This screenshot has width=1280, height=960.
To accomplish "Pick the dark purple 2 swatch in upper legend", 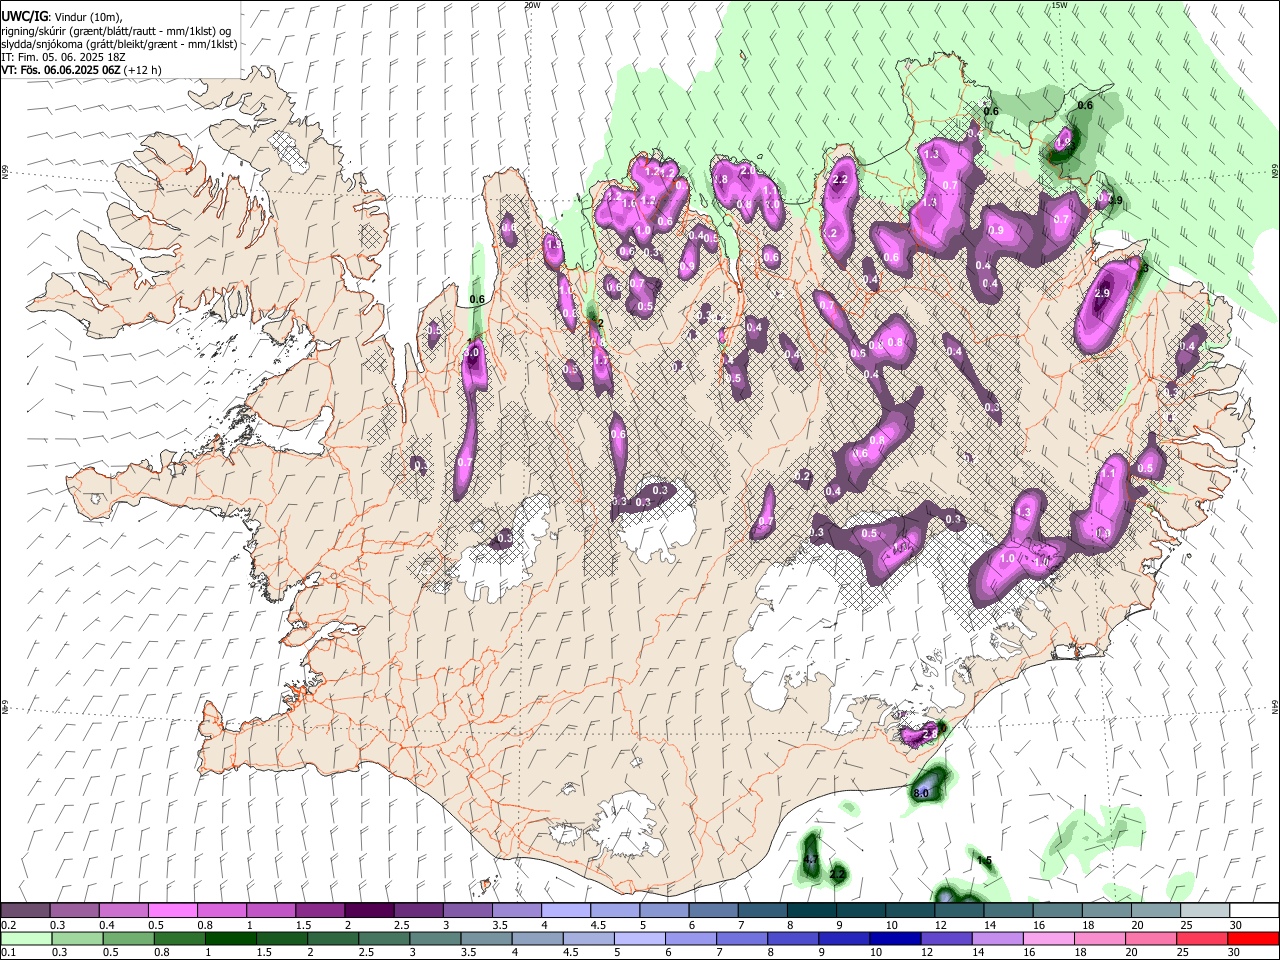I will pyautogui.click(x=368, y=911).
